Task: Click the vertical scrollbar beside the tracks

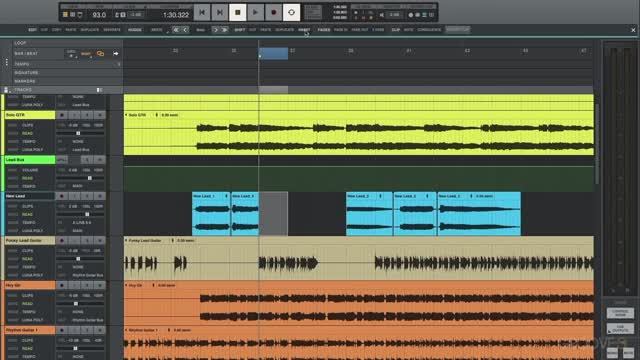Action: point(597,143)
